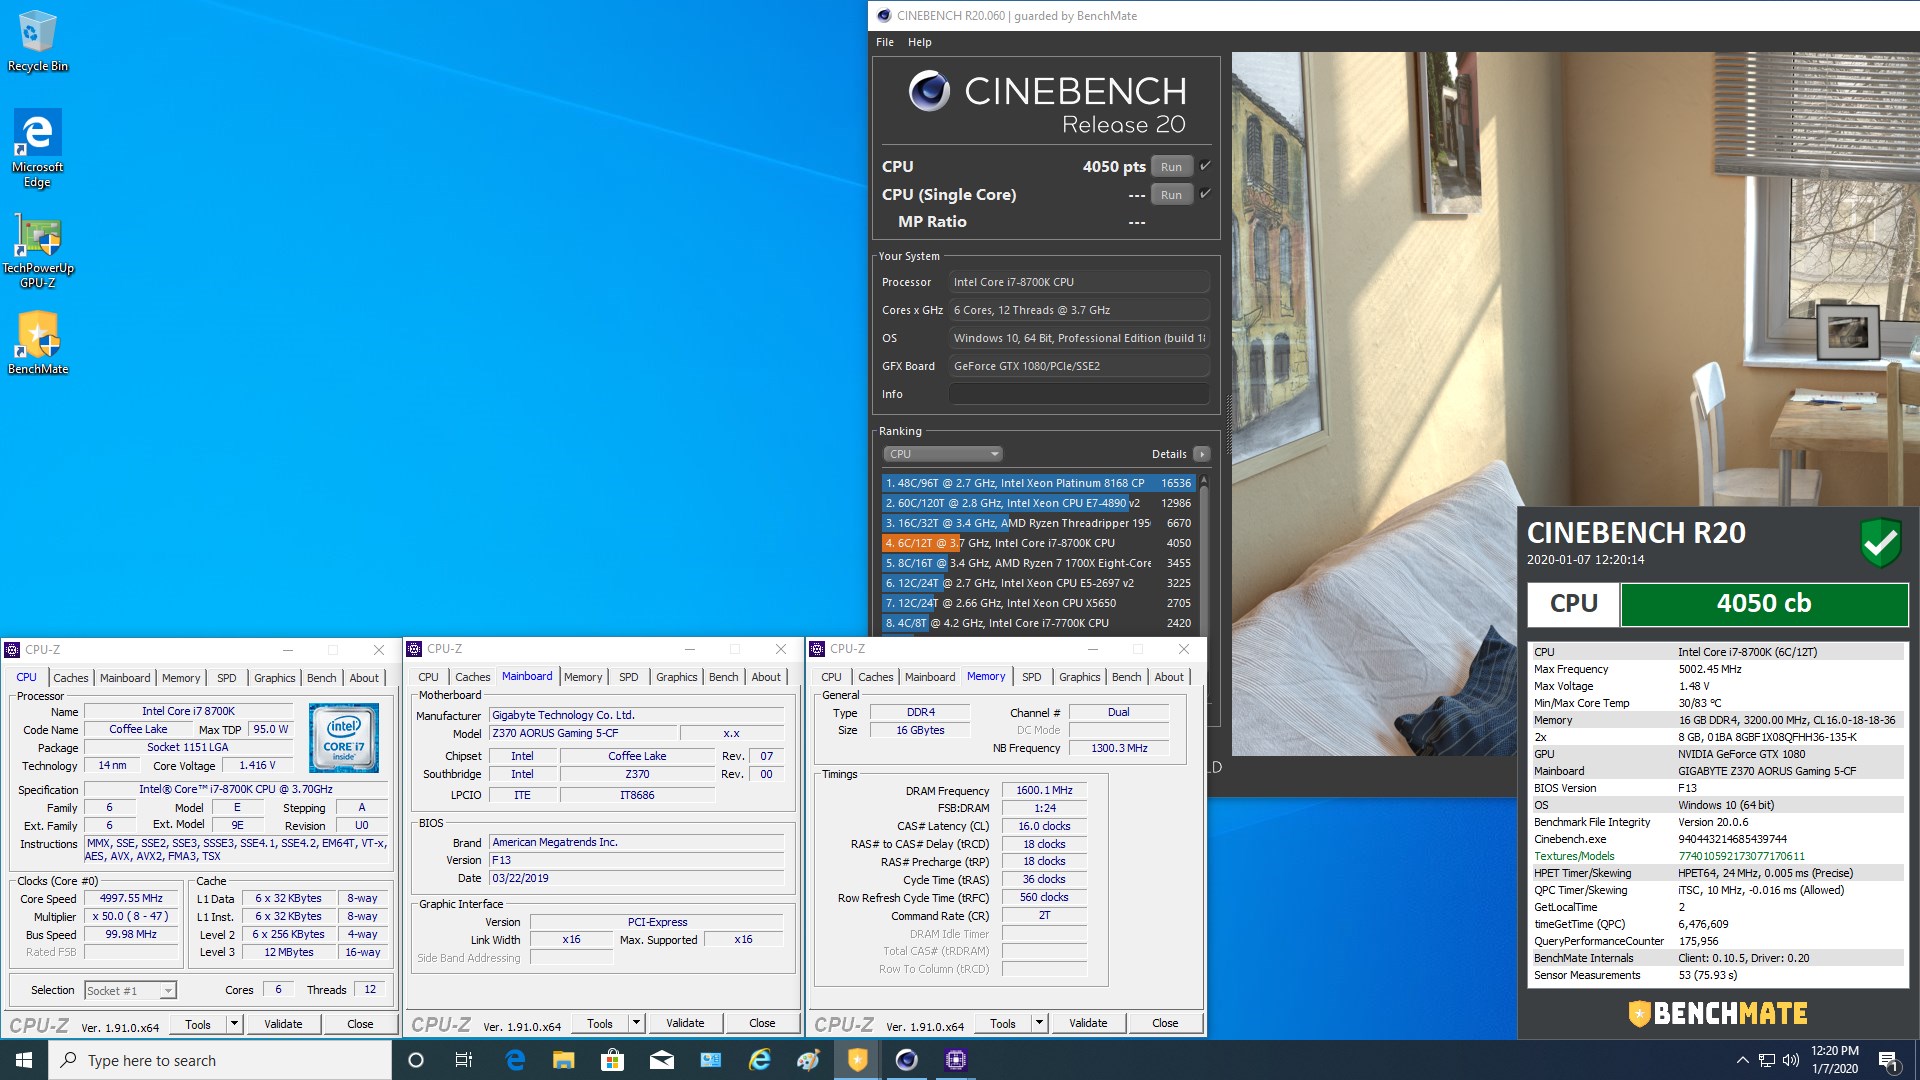The image size is (1920, 1080).
Task: Select SPD tab in Mainboard CPU-Z window
Action: click(629, 677)
